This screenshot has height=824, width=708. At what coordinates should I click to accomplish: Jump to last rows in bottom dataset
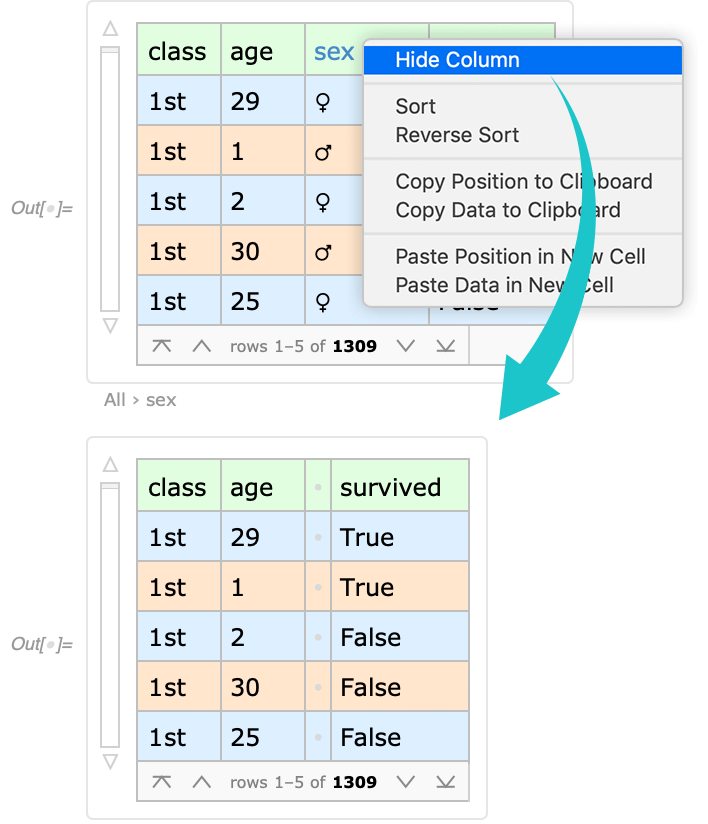click(x=446, y=782)
